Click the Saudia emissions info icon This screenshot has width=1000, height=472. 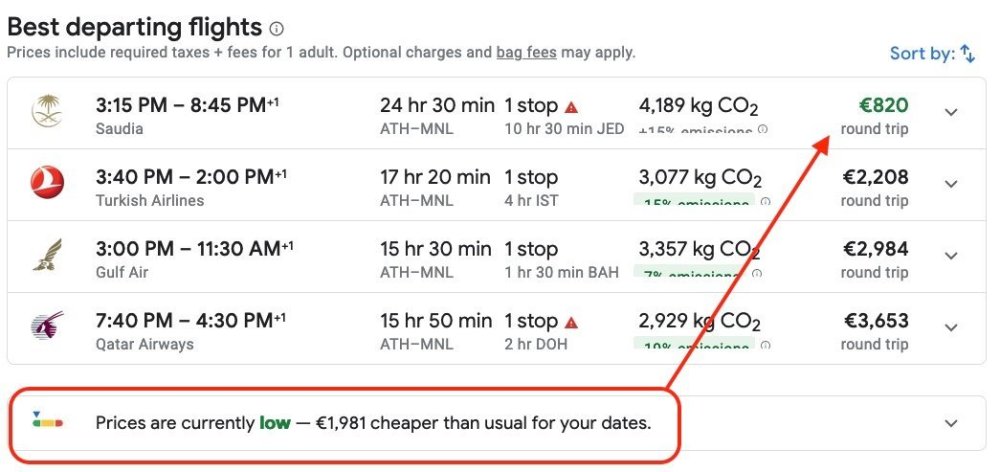(762, 130)
